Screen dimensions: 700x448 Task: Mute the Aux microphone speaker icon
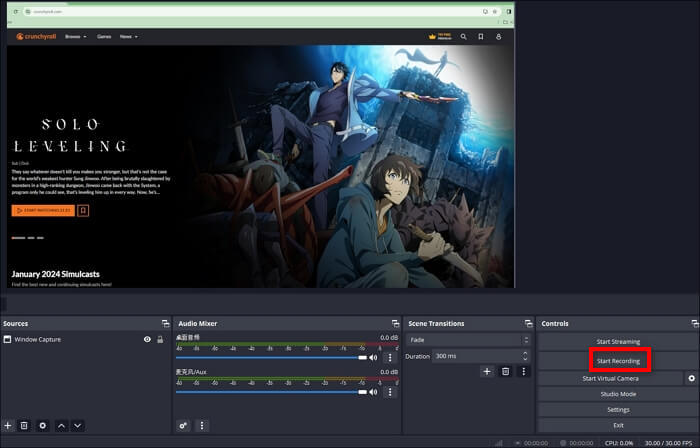point(373,392)
